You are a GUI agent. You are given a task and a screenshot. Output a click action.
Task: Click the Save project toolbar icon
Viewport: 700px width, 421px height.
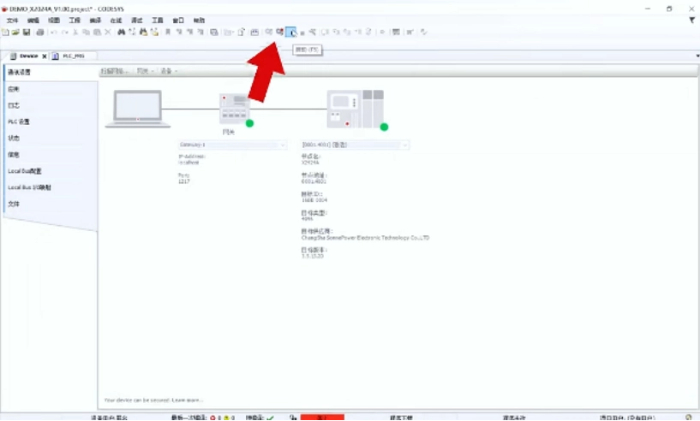[27, 32]
